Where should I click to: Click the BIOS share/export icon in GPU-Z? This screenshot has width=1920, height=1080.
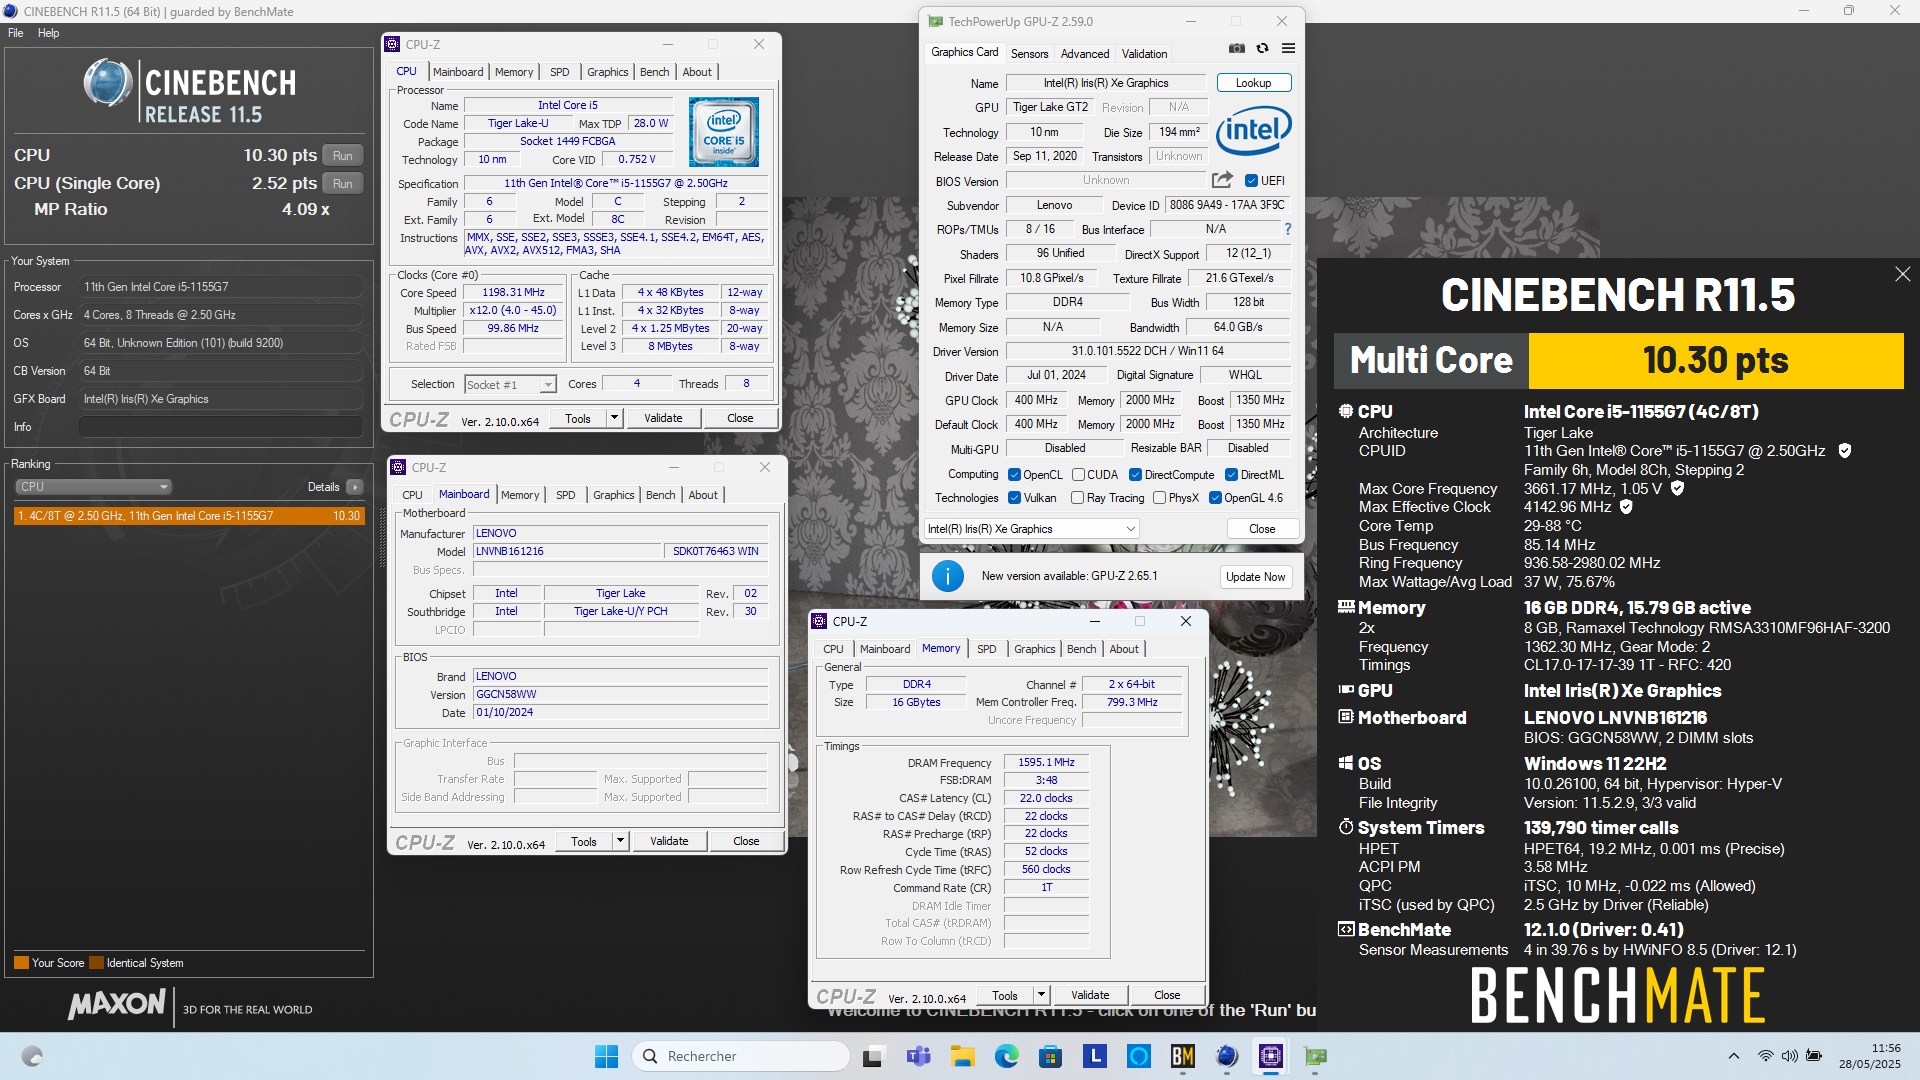pyautogui.click(x=1222, y=180)
